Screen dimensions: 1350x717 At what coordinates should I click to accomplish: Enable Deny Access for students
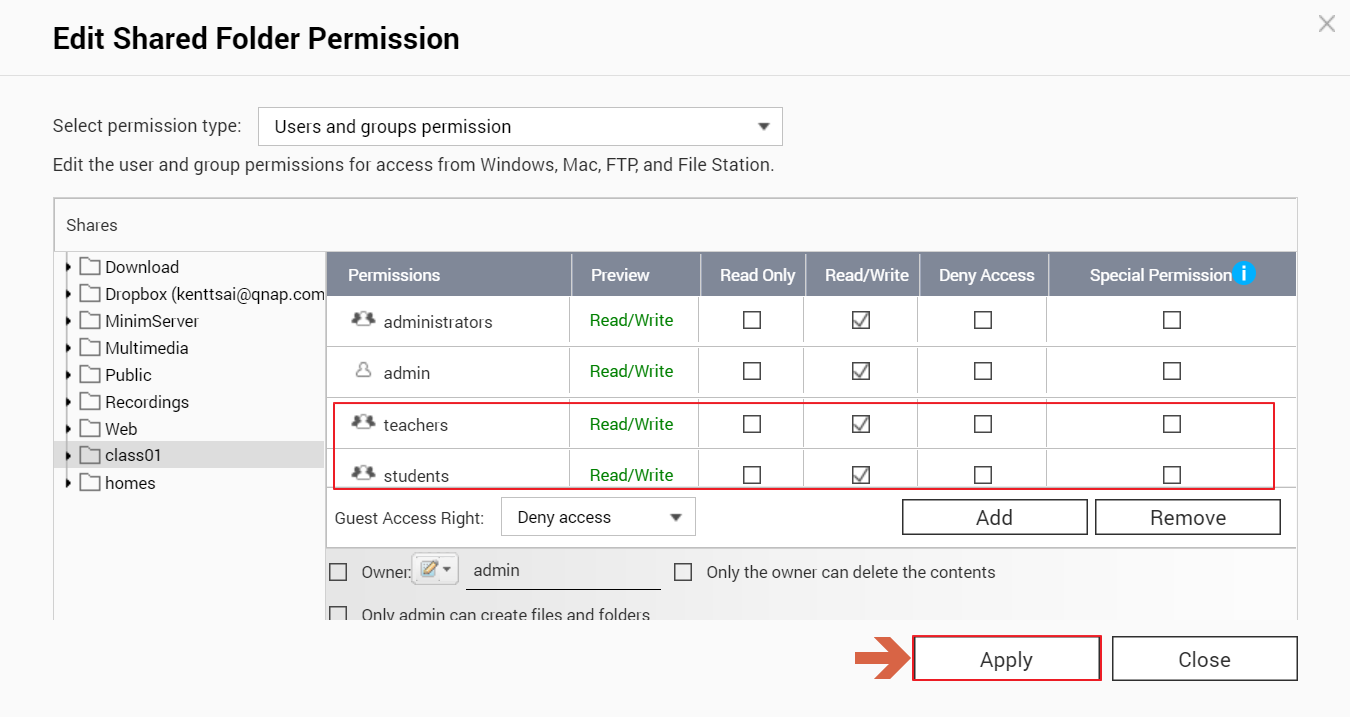[x=983, y=475]
